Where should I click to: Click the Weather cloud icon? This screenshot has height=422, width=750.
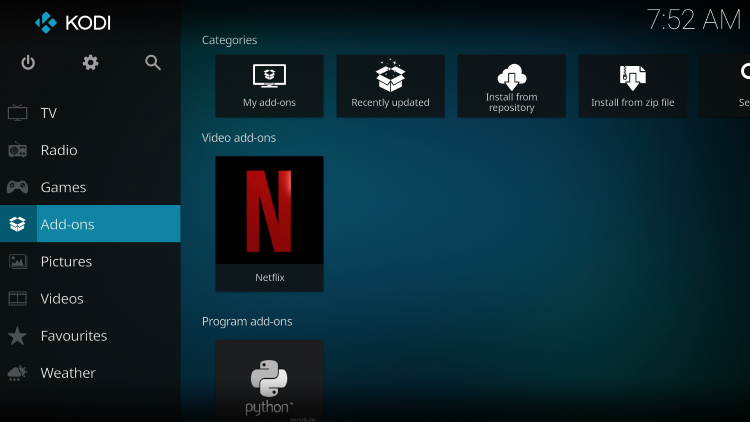click(x=18, y=373)
